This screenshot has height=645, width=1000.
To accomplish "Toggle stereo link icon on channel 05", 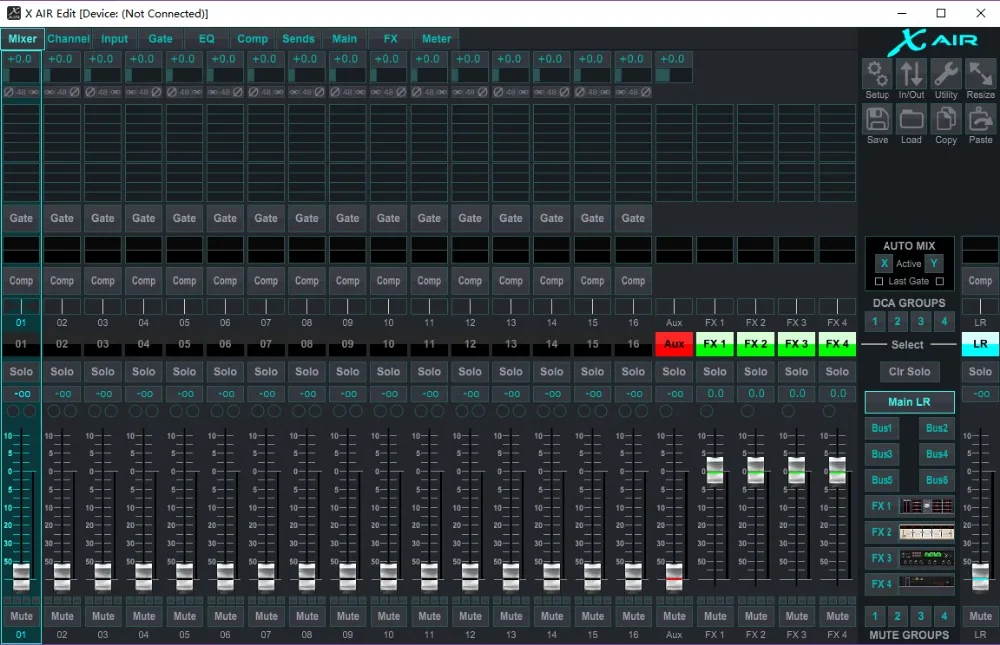I will [x=197, y=92].
